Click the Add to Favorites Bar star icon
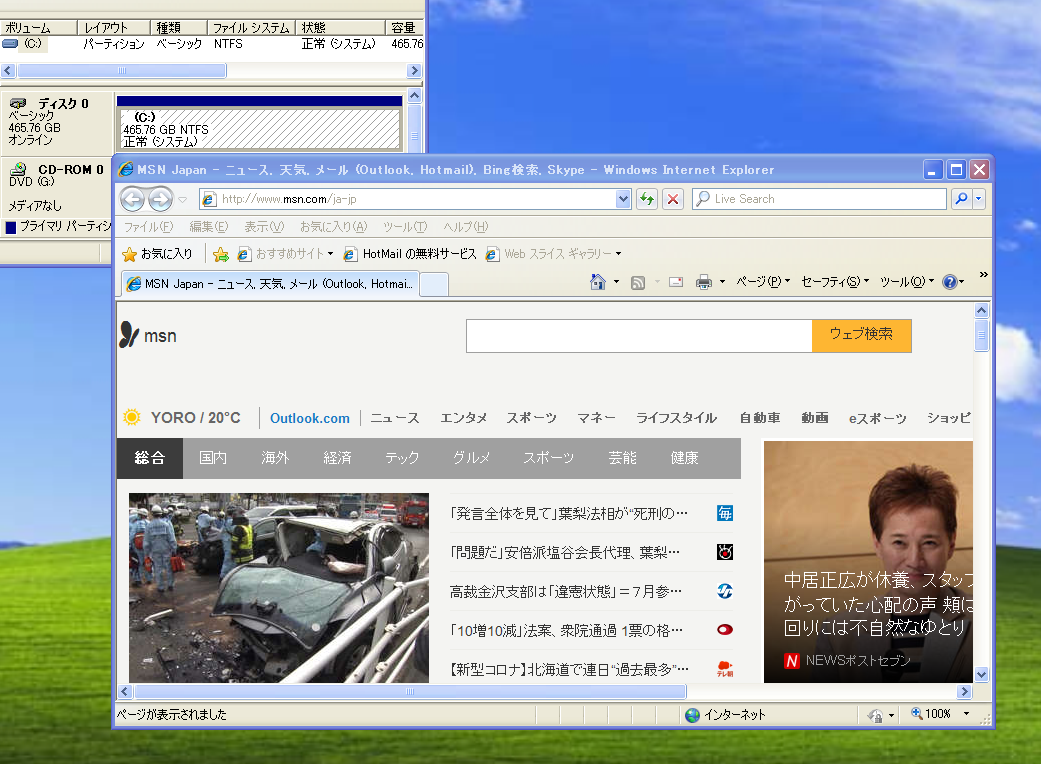This screenshot has height=764, width=1041. [x=221, y=254]
